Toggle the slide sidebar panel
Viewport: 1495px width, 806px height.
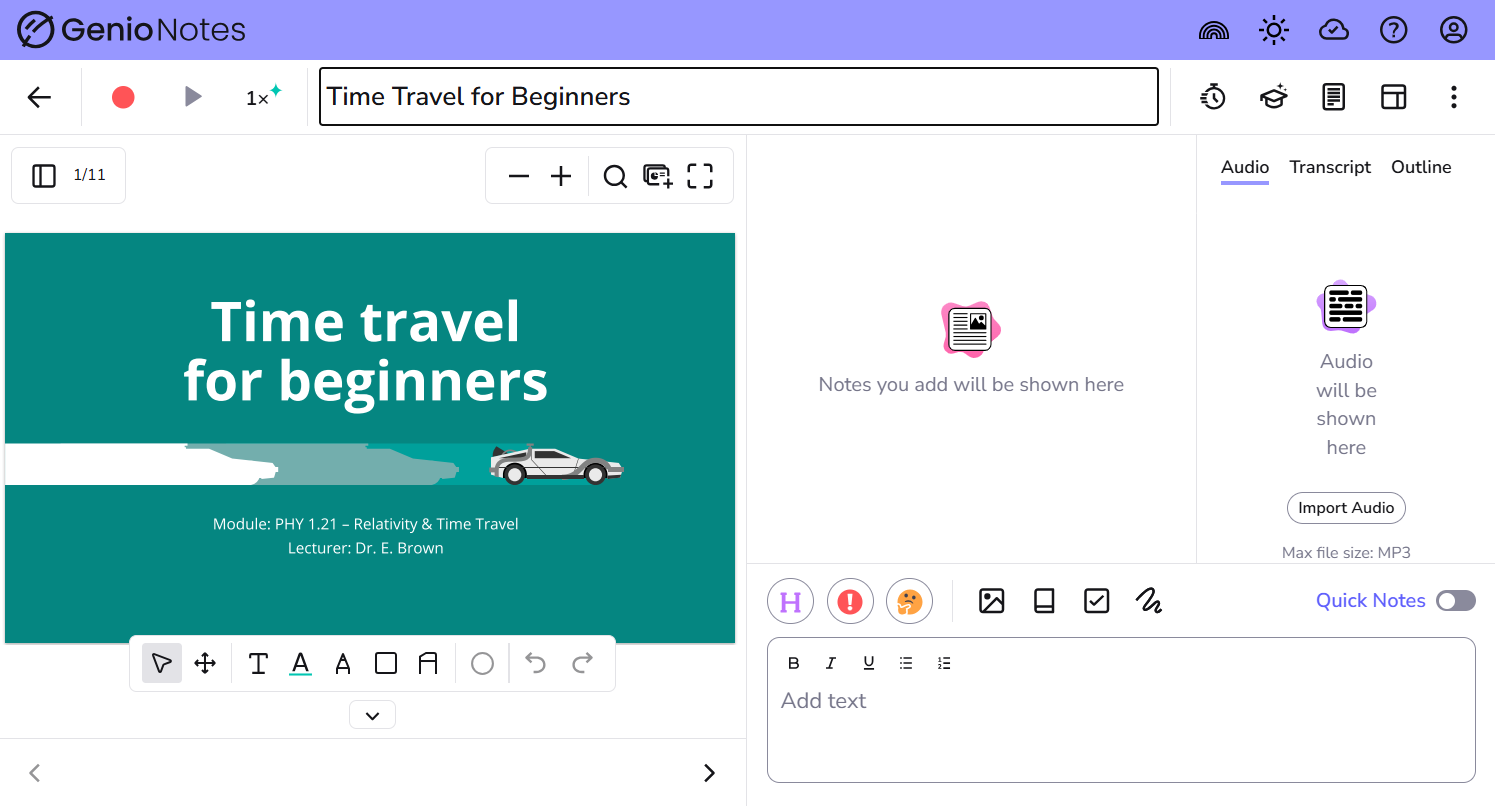pos(44,176)
